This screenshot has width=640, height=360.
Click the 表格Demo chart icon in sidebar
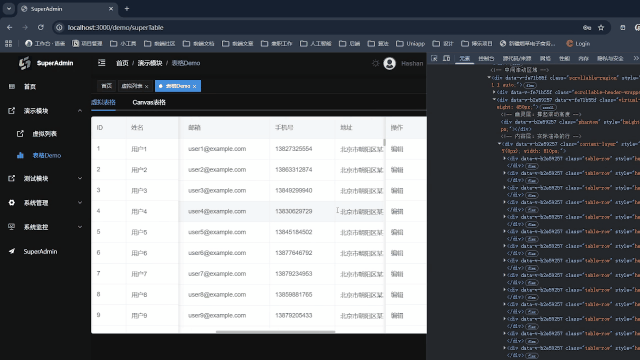pyautogui.click(x=20, y=155)
